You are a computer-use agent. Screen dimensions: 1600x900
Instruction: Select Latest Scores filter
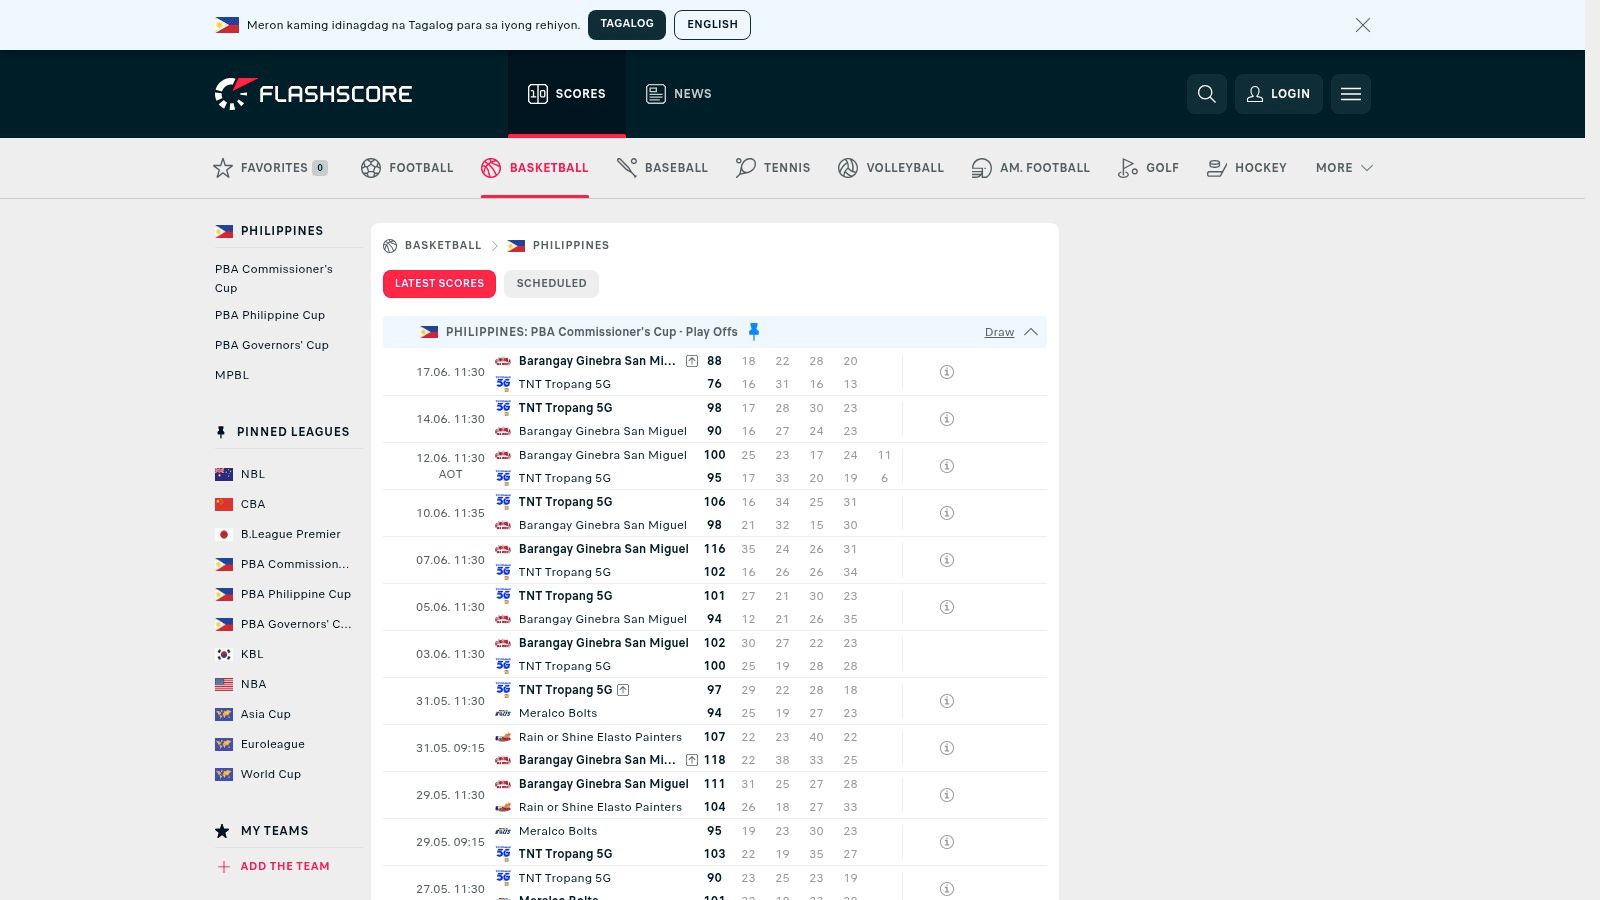pyautogui.click(x=439, y=284)
